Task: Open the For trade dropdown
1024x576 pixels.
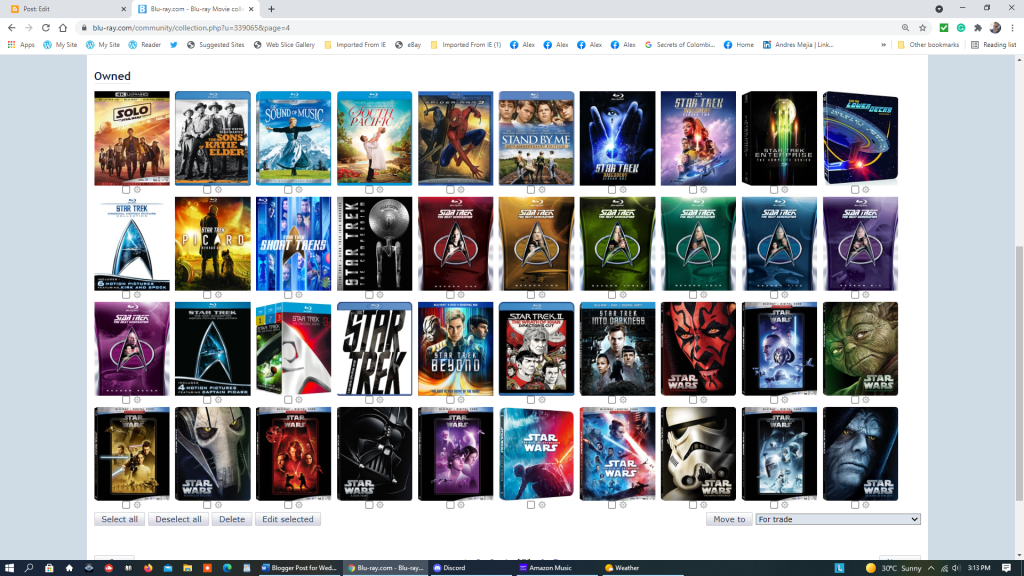Action: [x=837, y=519]
